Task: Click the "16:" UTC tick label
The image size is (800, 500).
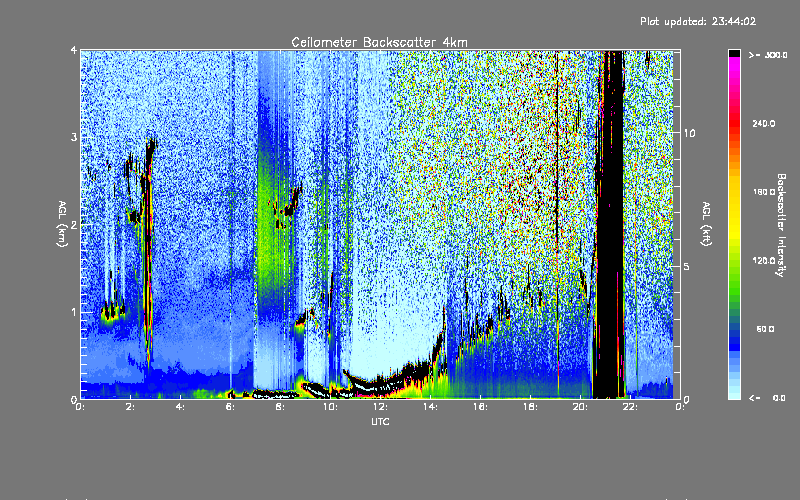Action: coord(480,407)
